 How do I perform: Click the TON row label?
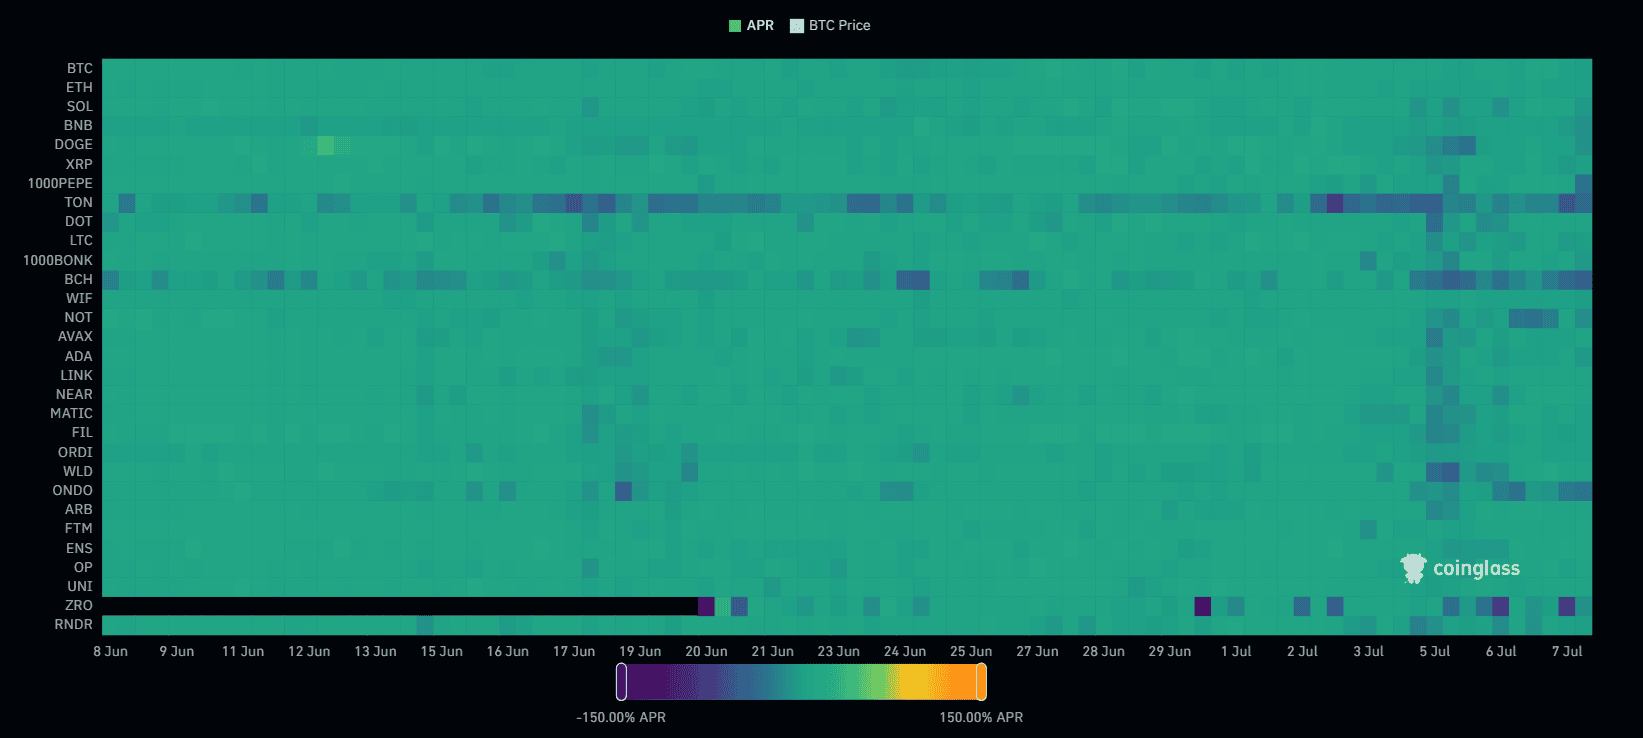(79, 202)
